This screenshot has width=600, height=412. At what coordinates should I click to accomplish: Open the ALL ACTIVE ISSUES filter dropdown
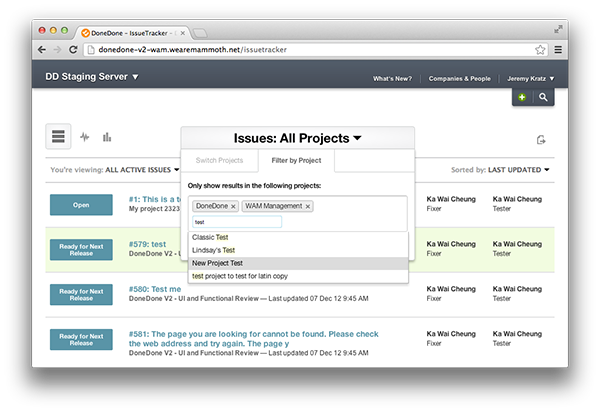point(142,170)
